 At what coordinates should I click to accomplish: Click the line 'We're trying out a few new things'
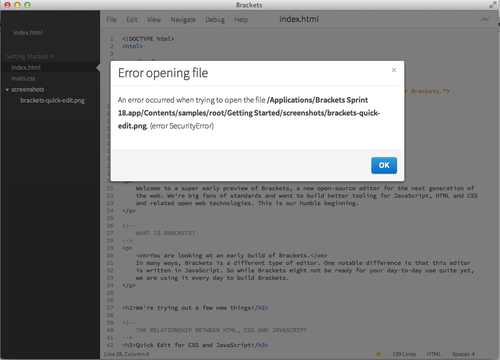pos(195,308)
